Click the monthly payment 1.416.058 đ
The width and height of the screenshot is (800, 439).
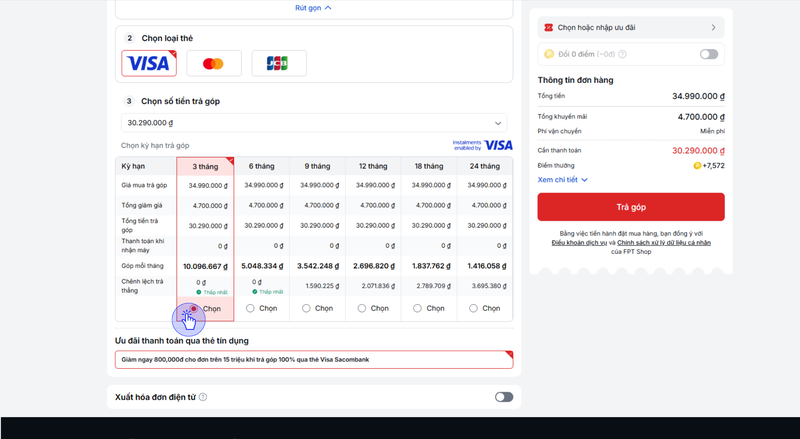(x=487, y=266)
